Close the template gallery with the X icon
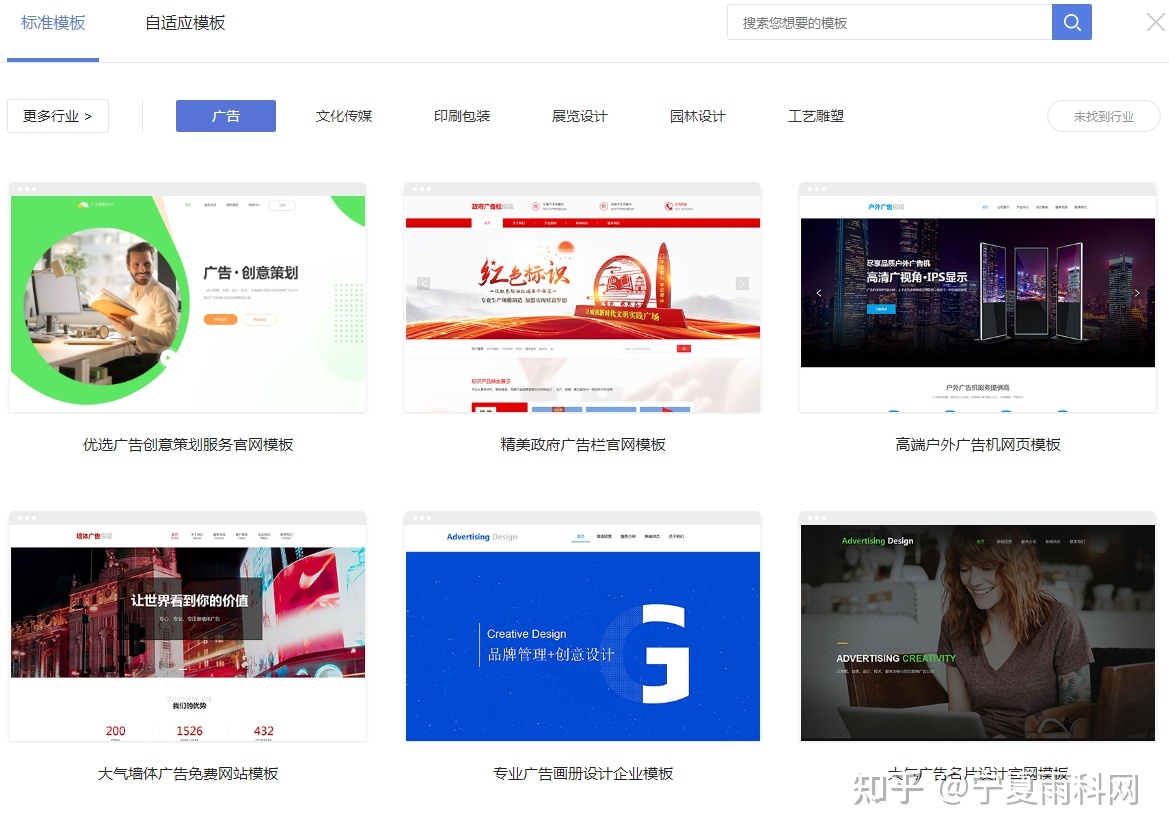This screenshot has height=836, width=1169. coord(1155,21)
